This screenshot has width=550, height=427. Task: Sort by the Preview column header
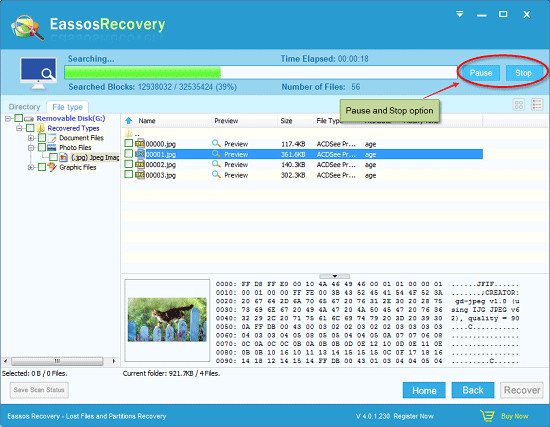(x=226, y=121)
